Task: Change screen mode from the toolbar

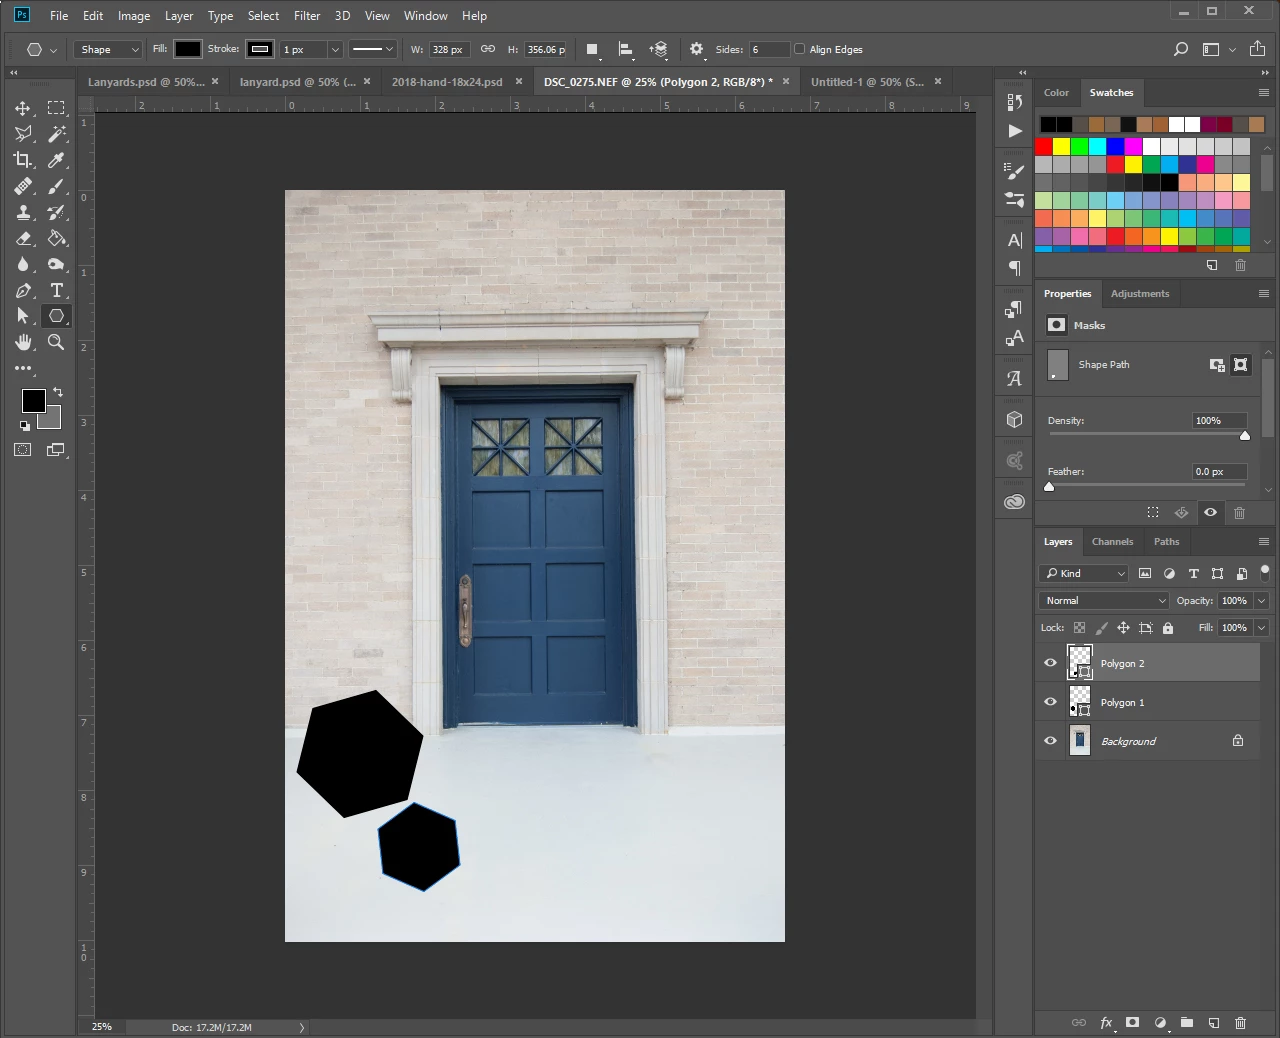Action: (x=56, y=450)
